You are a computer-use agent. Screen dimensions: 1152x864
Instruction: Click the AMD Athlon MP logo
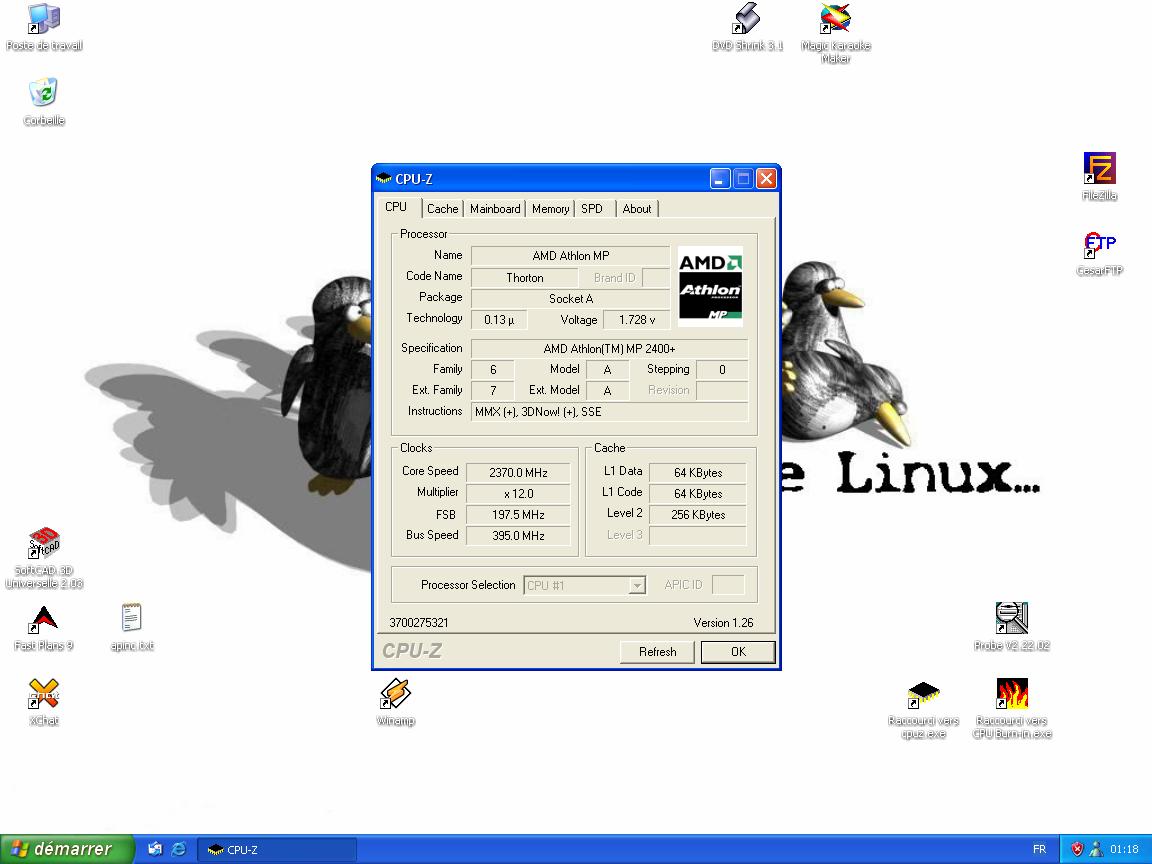[x=710, y=286]
